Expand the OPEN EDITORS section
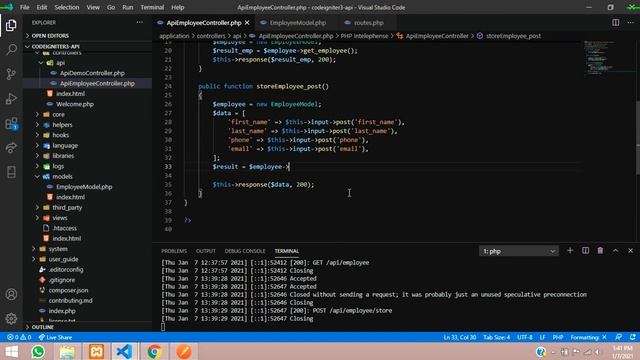This screenshot has height=360, width=640. [87, 36]
